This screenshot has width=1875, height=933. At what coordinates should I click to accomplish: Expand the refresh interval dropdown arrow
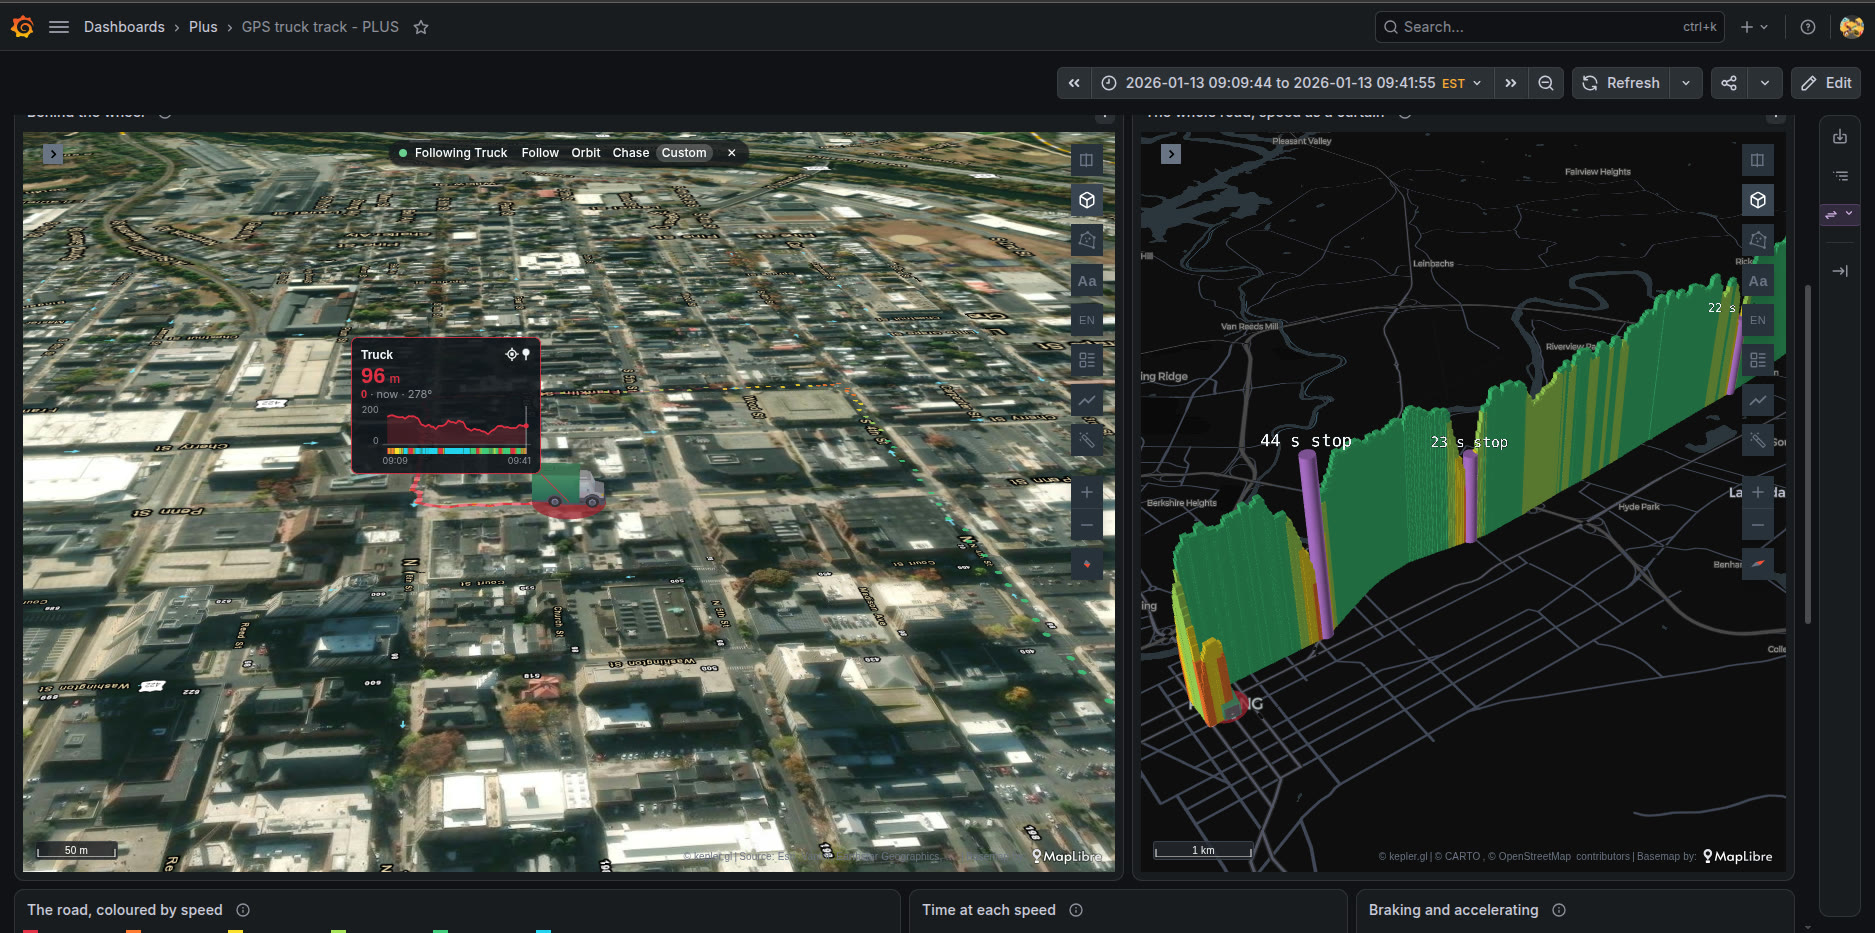point(1686,83)
